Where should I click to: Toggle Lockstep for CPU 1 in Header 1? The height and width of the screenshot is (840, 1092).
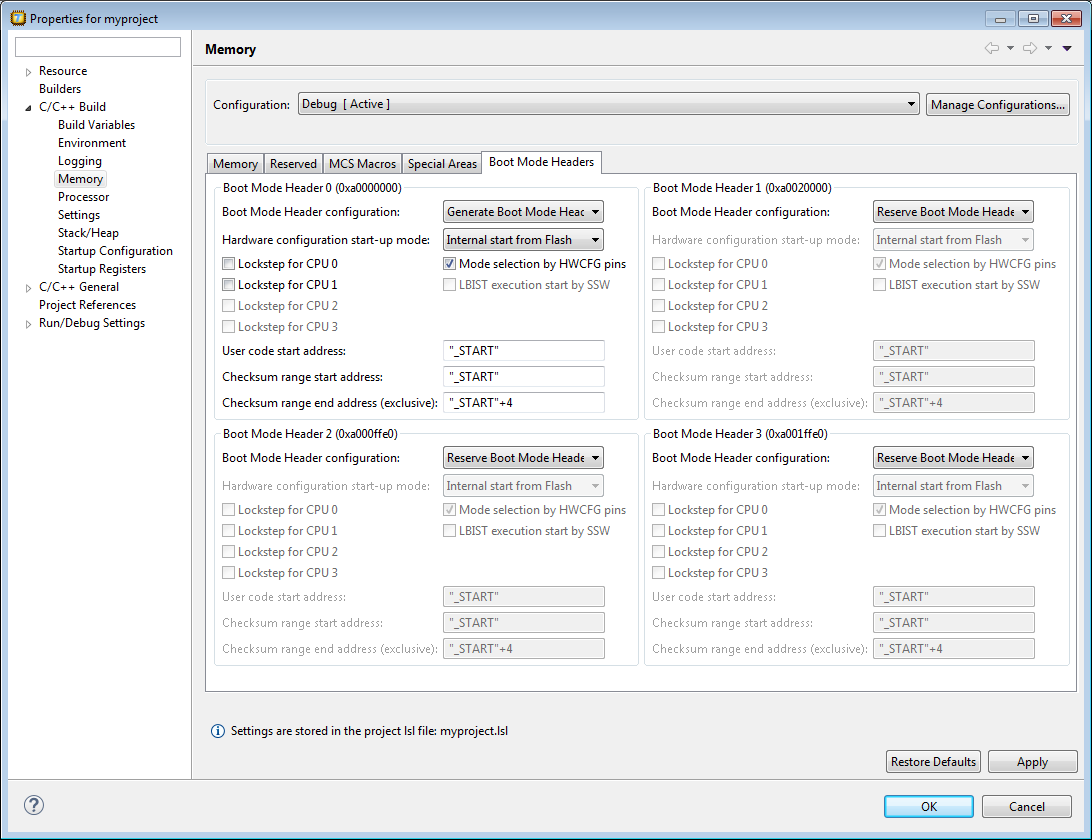click(658, 284)
